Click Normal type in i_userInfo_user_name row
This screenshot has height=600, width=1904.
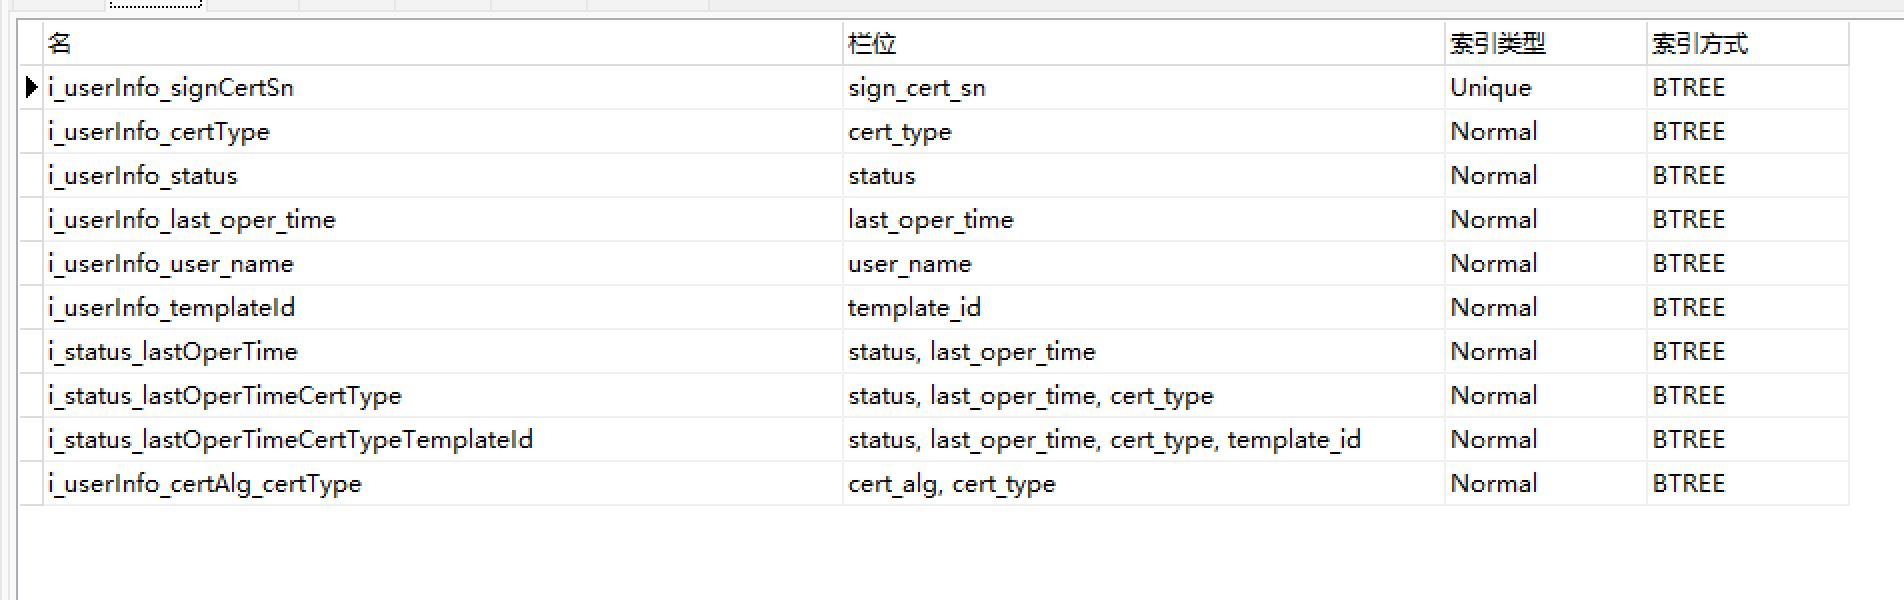(x=1545, y=264)
